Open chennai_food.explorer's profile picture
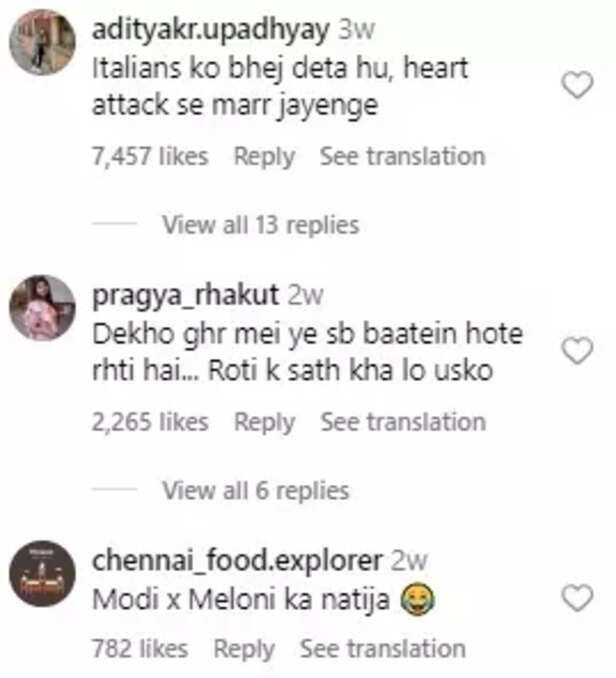 click(42, 574)
